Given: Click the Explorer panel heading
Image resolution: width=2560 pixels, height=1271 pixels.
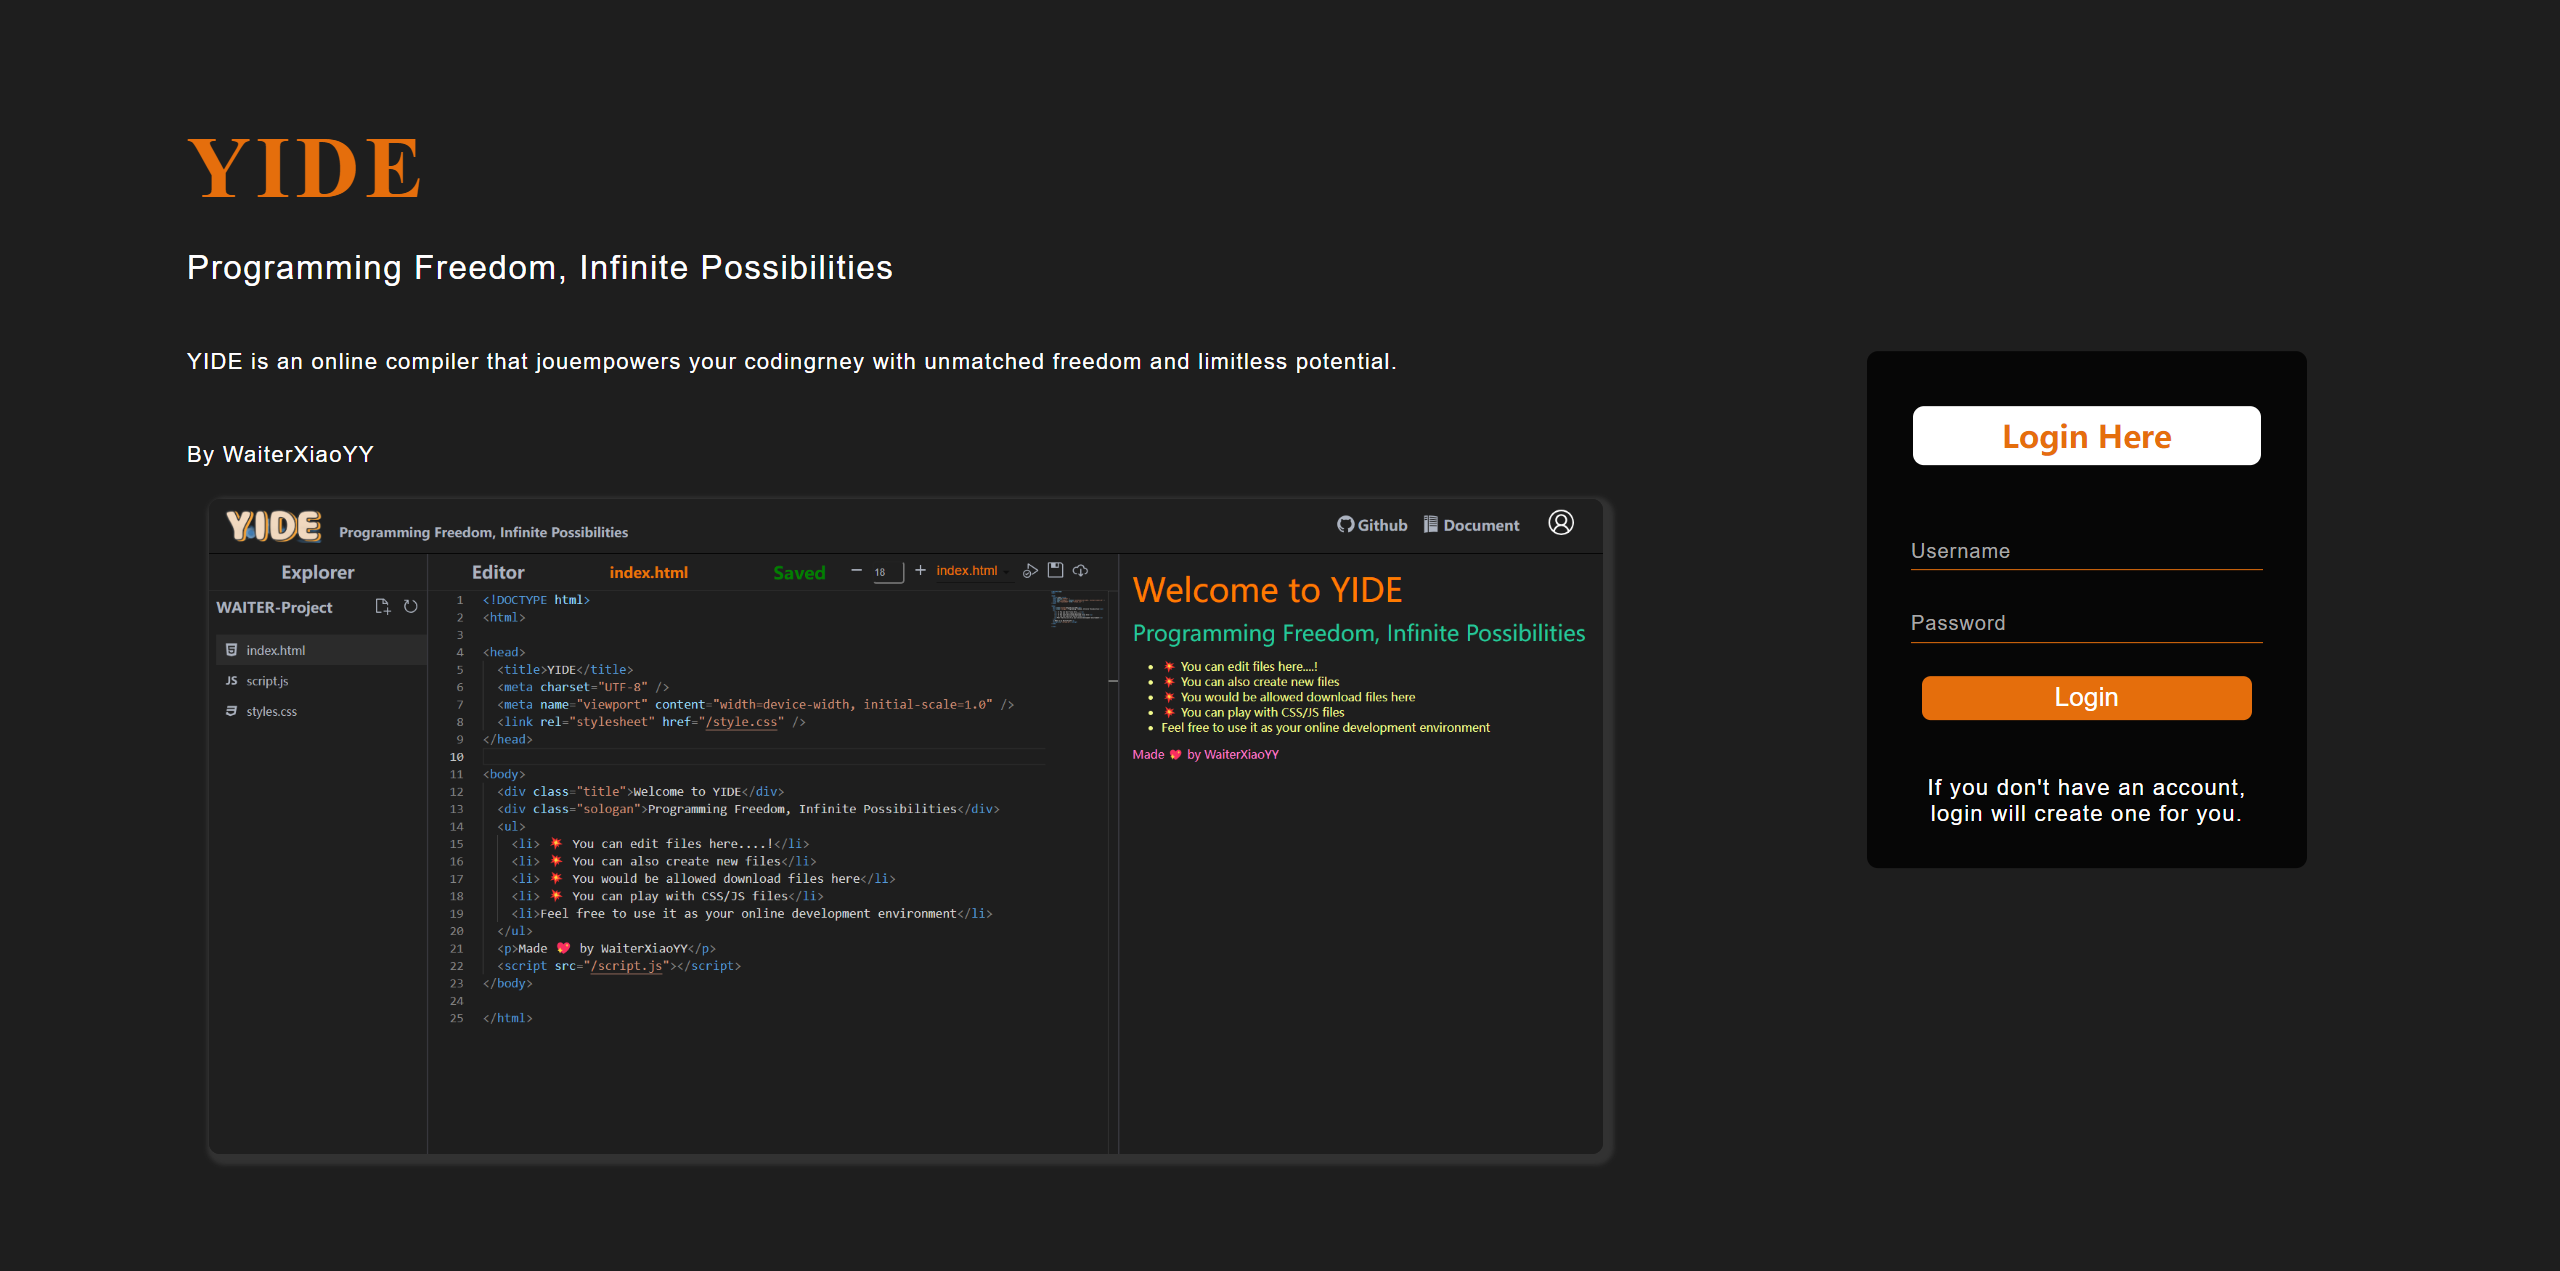Looking at the screenshot, I should click(317, 572).
